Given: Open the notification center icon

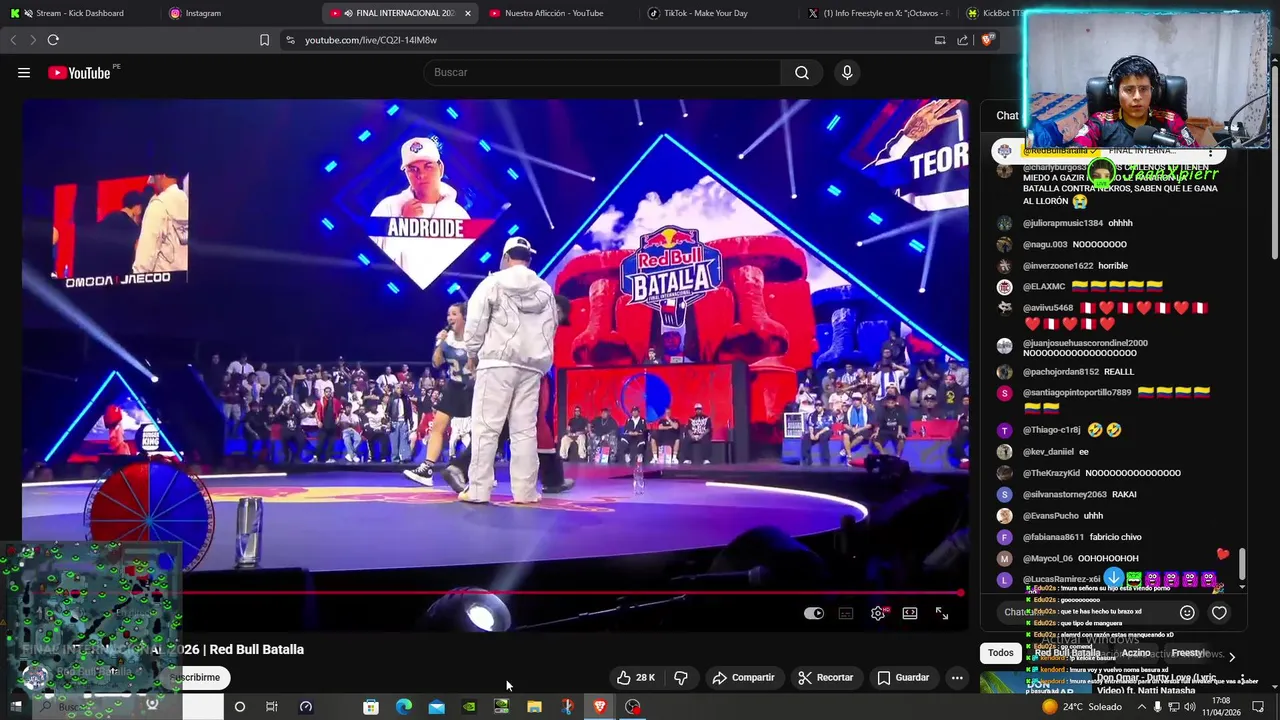Looking at the screenshot, I should tap(1258, 706).
